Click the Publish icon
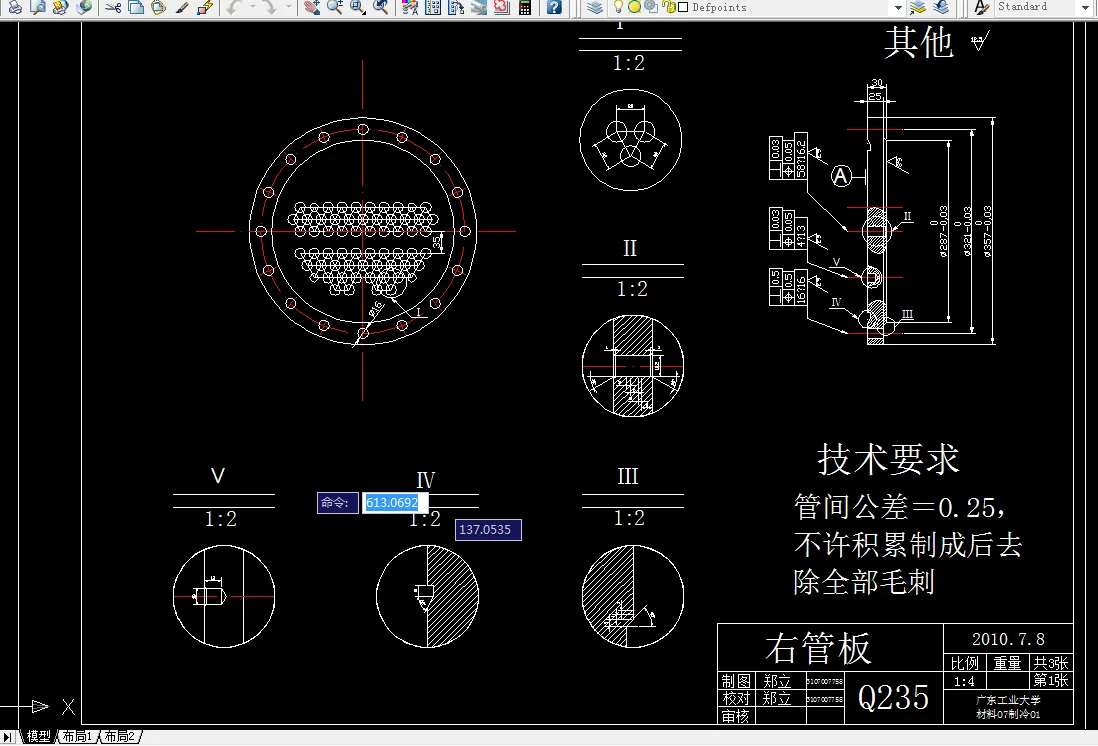This screenshot has height=746, width=1098. point(60,8)
